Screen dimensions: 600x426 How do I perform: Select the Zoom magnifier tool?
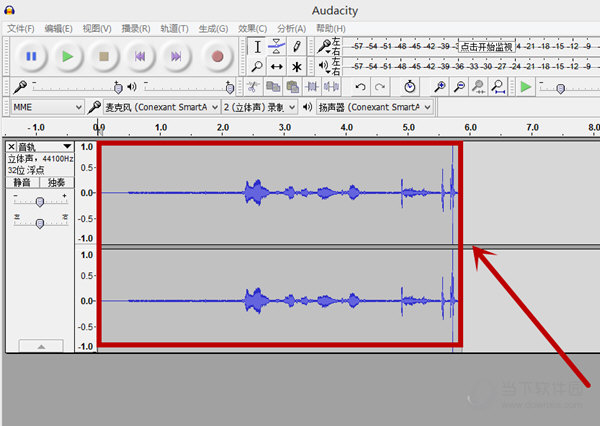coord(257,67)
